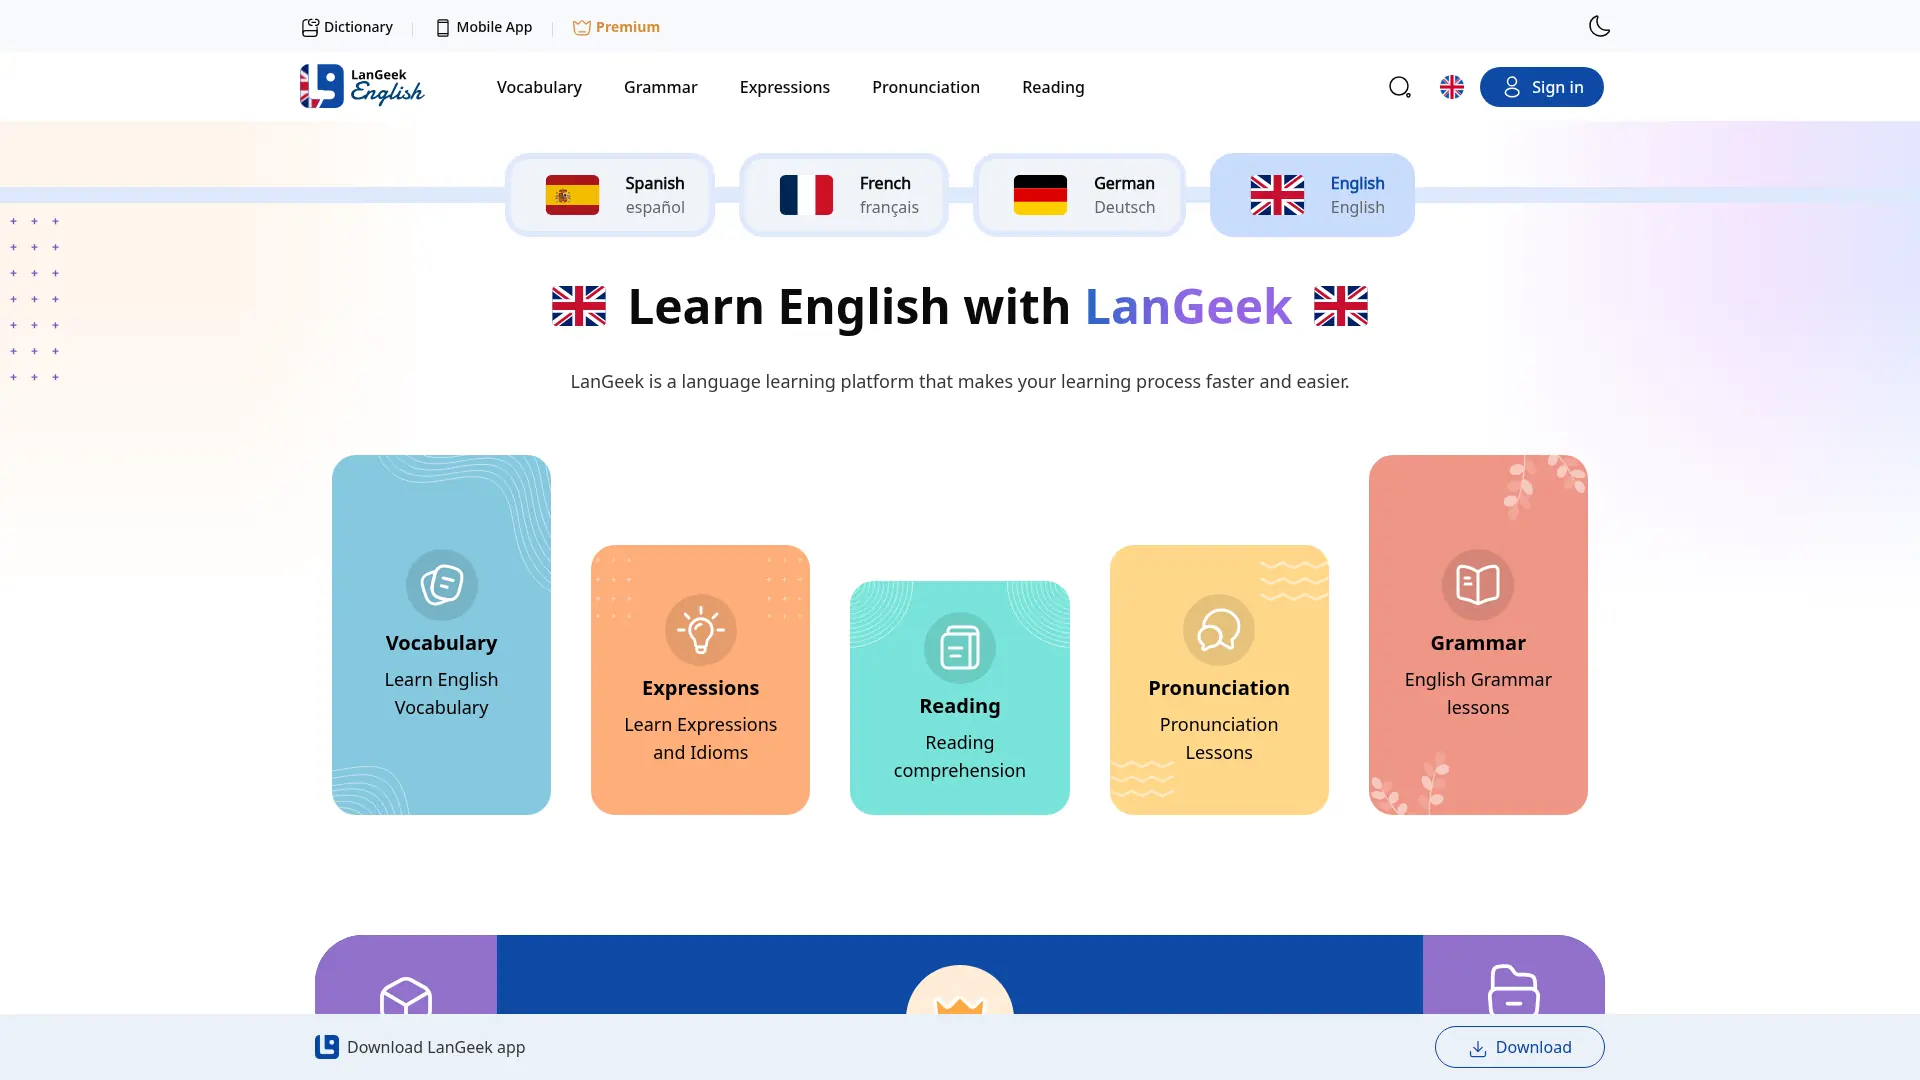
Task: Open the Reading comprehension card
Action: point(959,698)
